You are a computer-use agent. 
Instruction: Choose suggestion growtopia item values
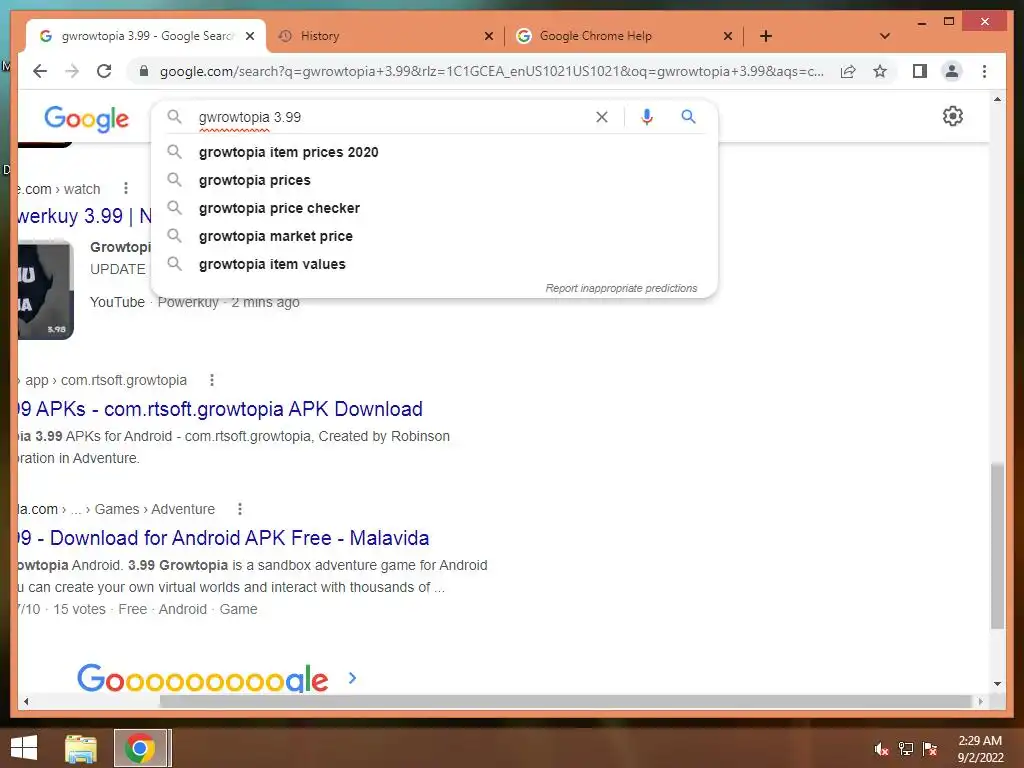434,264
